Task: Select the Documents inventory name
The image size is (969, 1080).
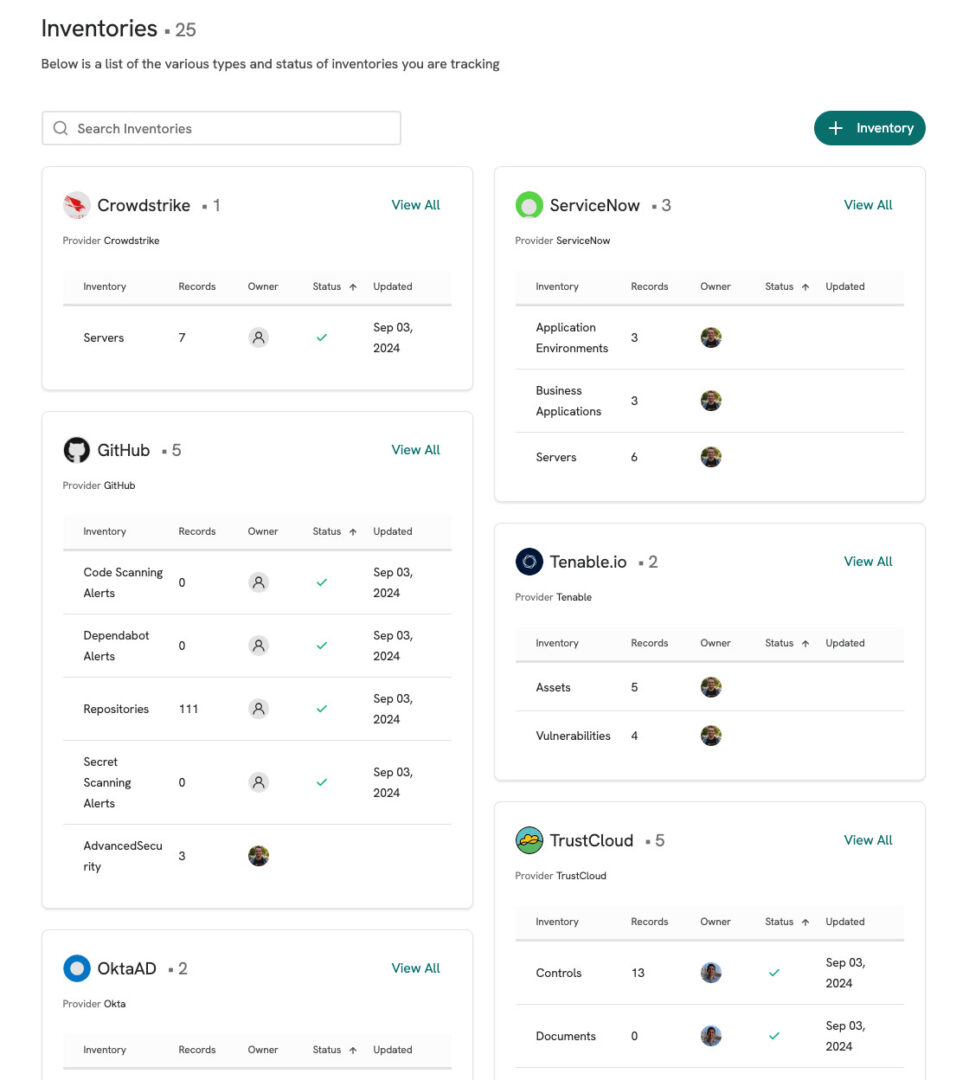Action: (x=565, y=1036)
